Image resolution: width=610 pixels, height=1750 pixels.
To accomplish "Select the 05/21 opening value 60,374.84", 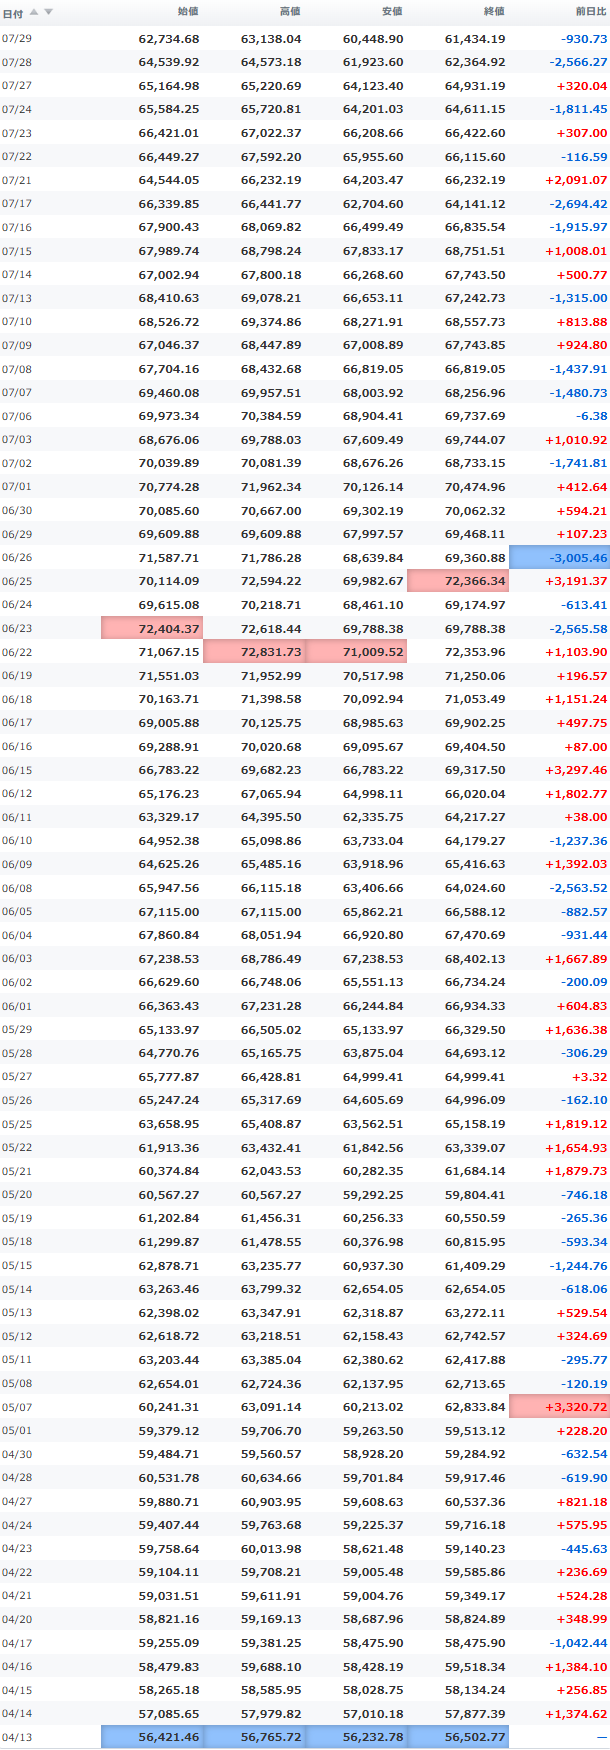I will pyautogui.click(x=169, y=1171).
